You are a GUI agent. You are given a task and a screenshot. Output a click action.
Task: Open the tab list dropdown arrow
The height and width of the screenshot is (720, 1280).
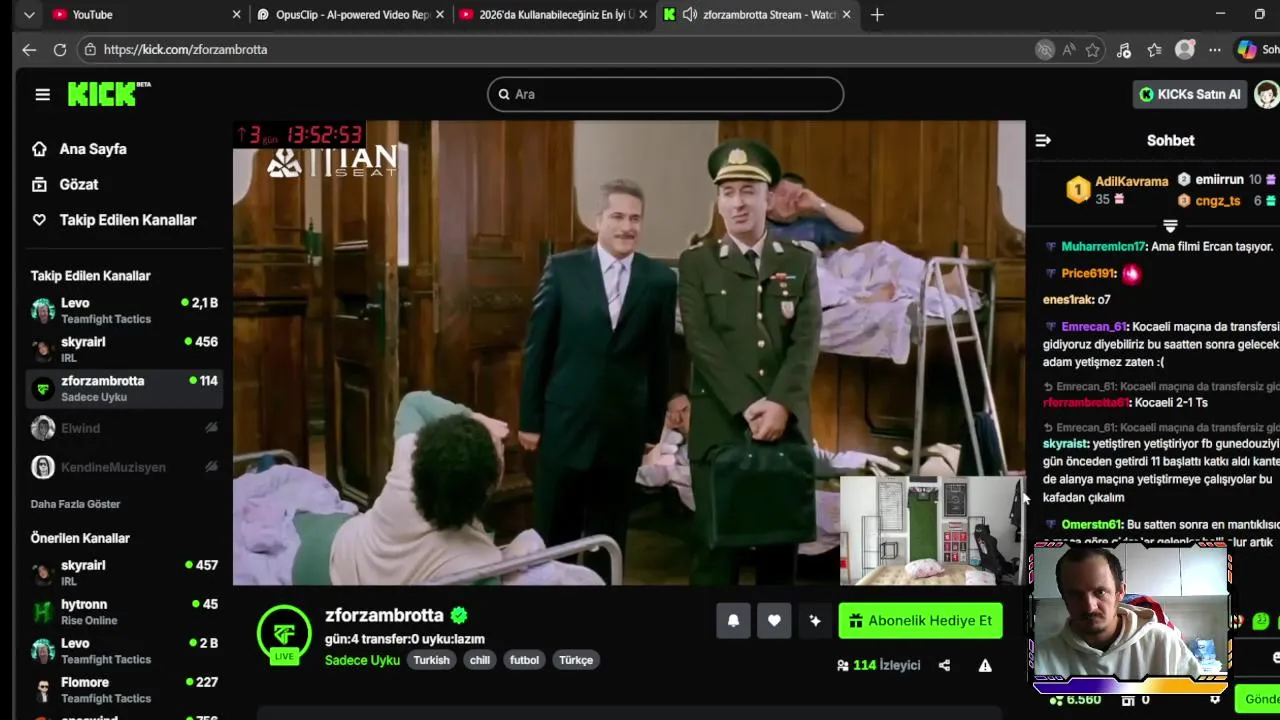pos(29,14)
